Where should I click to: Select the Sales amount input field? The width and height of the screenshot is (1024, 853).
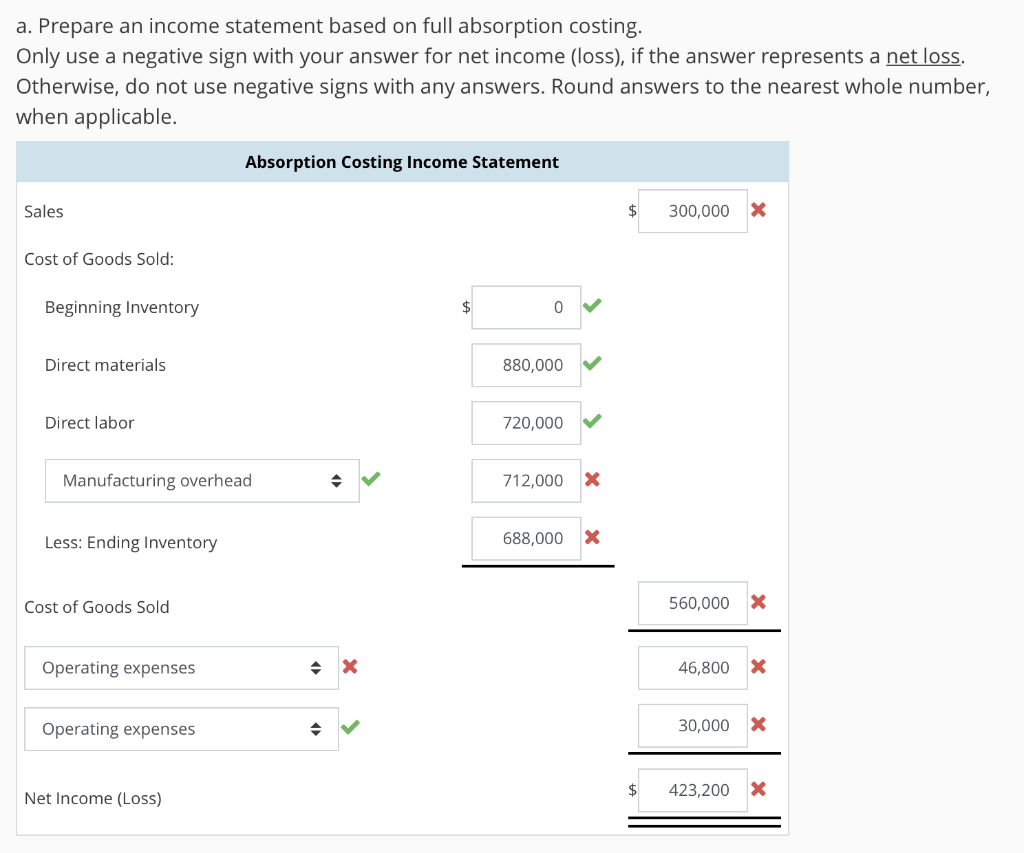(x=692, y=210)
